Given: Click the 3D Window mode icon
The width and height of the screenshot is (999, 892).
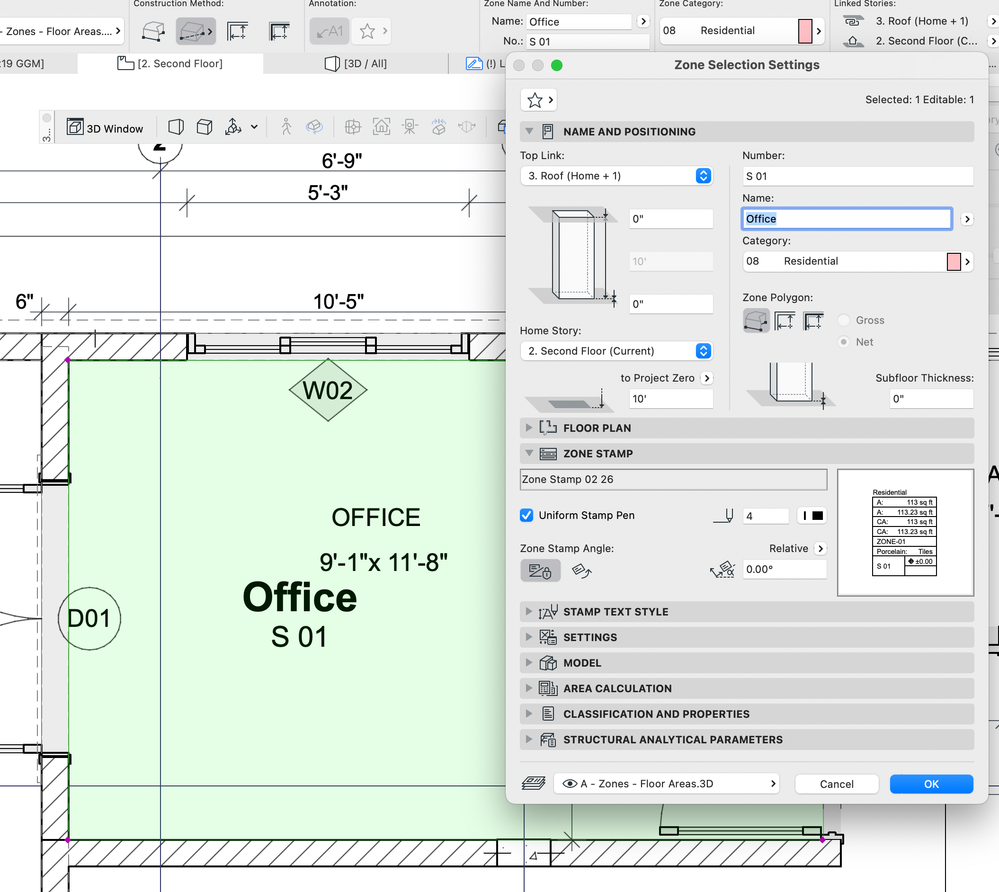Looking at the screenshot, I should pos(77,128).
